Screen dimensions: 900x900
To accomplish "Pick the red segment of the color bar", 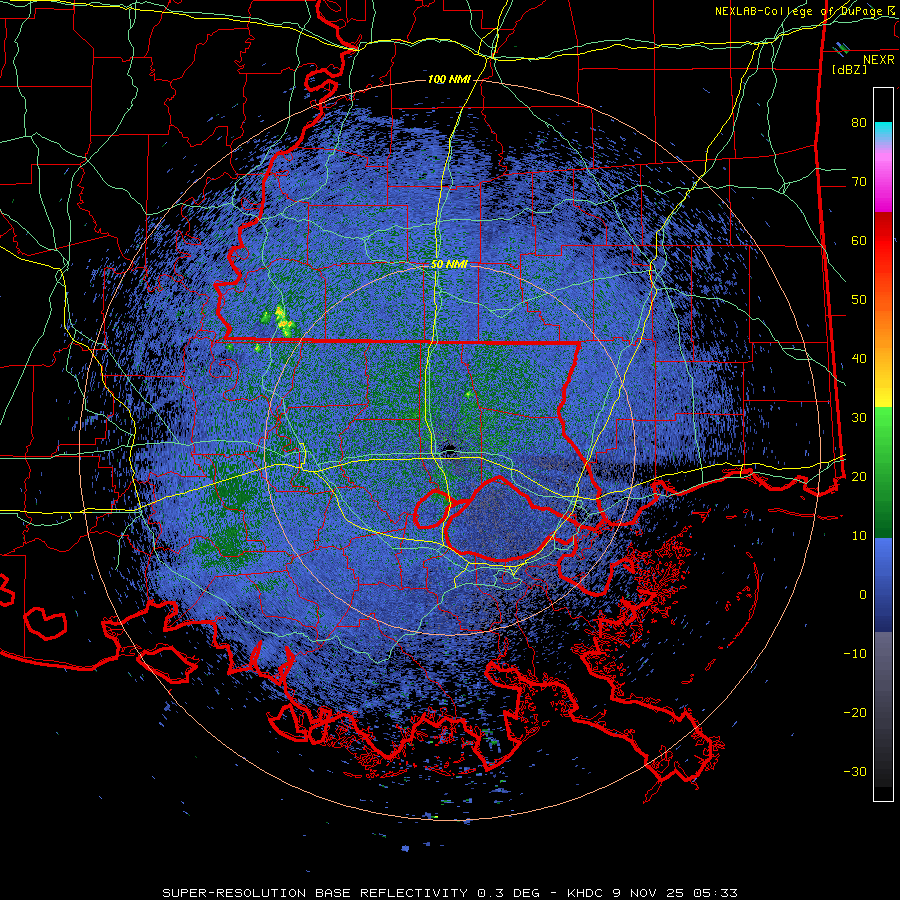I will point(883,242).
